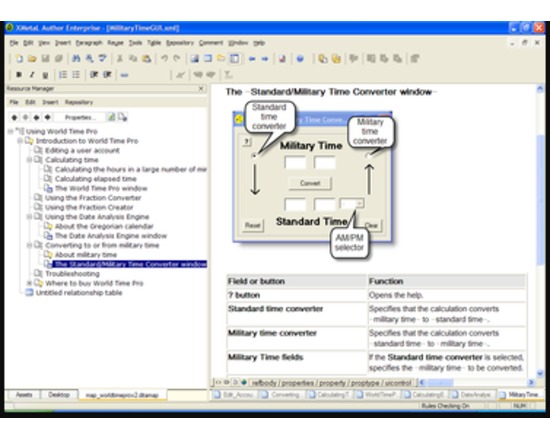Click the Tags On view icon

219,382
